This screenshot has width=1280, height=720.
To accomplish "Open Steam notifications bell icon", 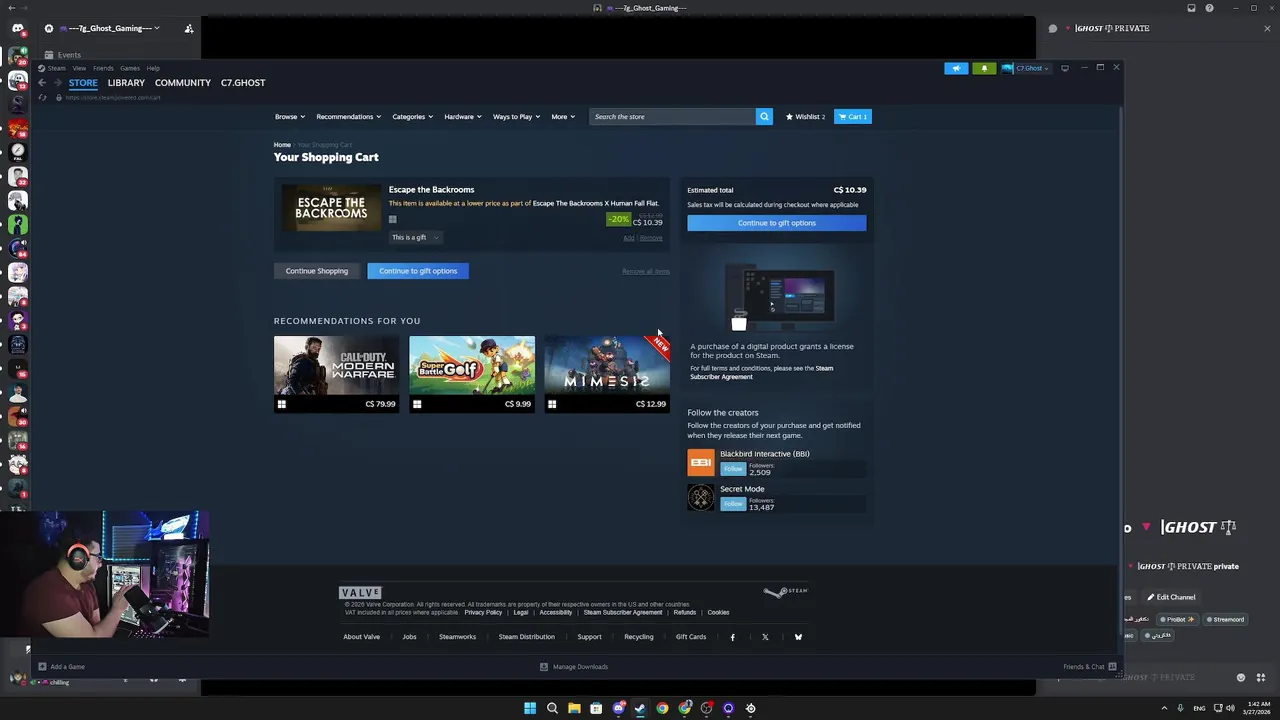I will 984,68.
